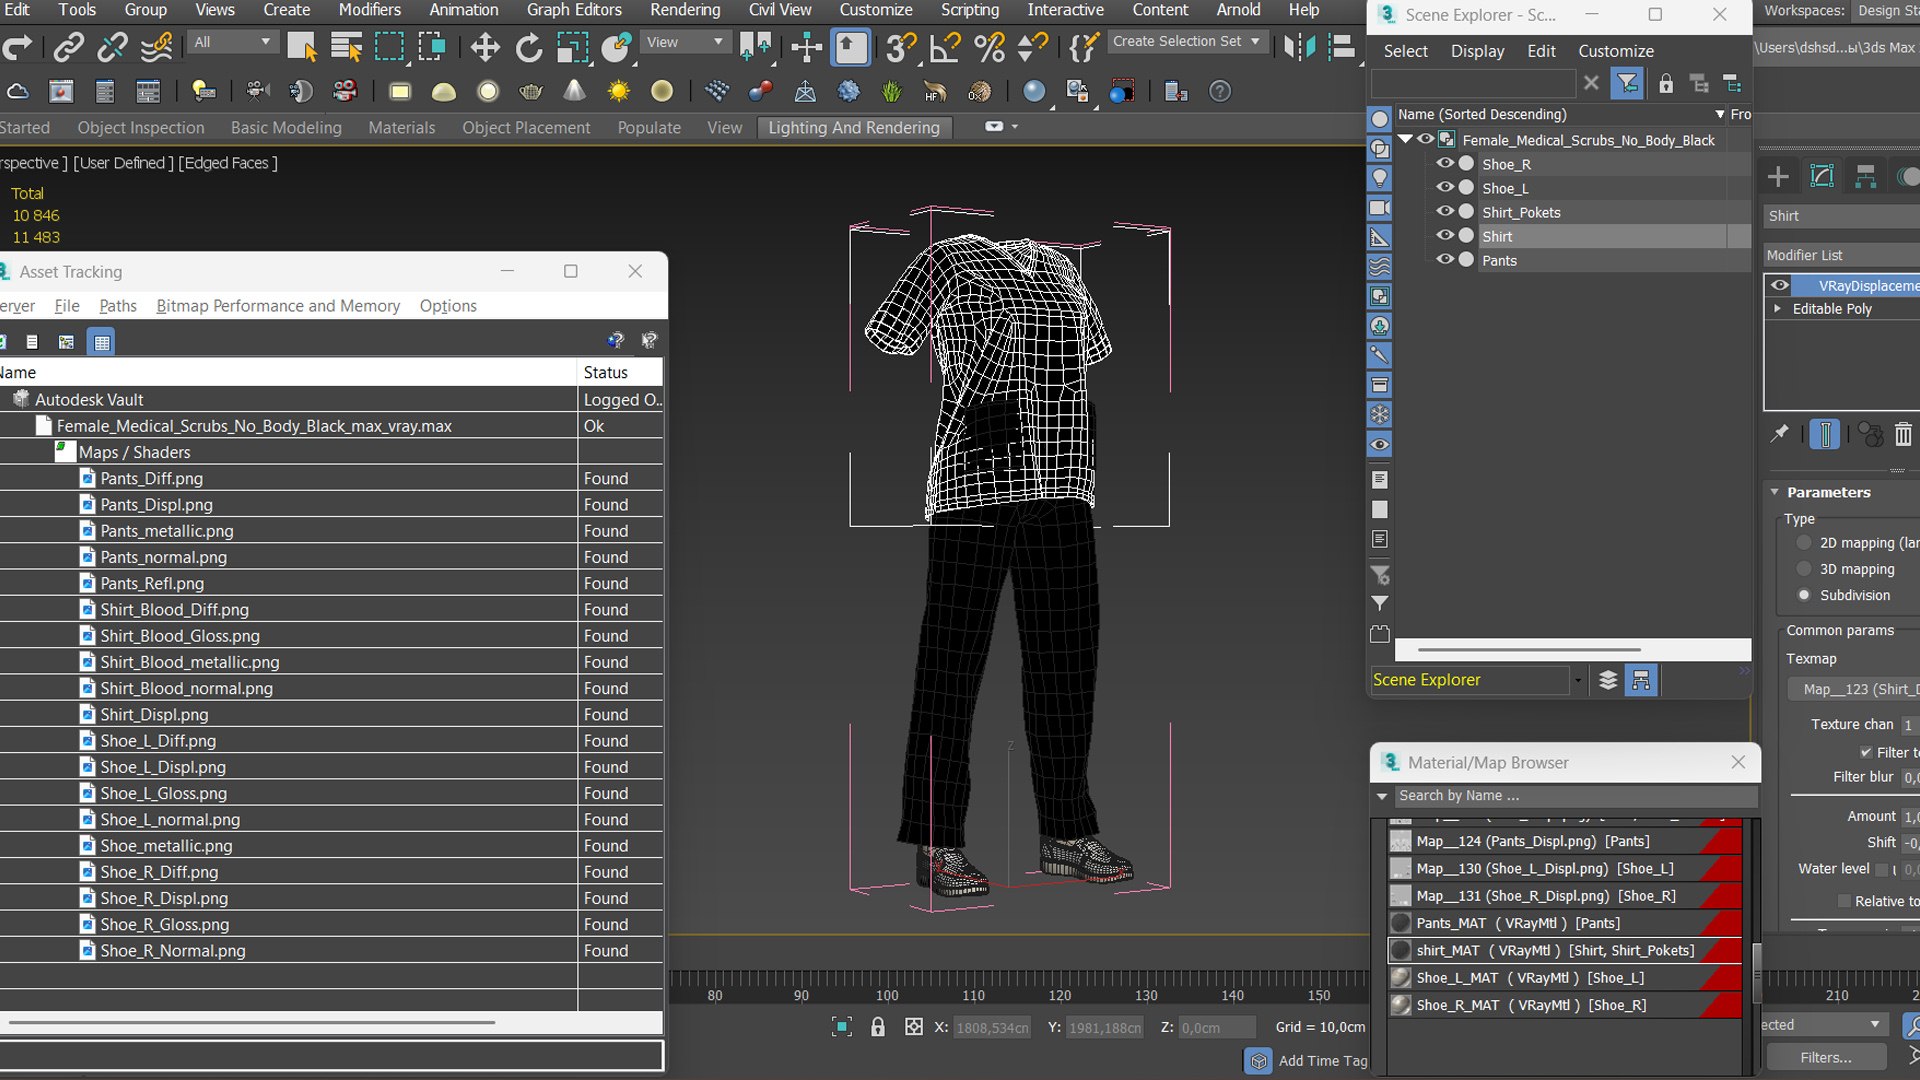The width and height of the screenshot is (1920, 1080).
Task: Open selection filter All dropdown
Action: point(232,42)
